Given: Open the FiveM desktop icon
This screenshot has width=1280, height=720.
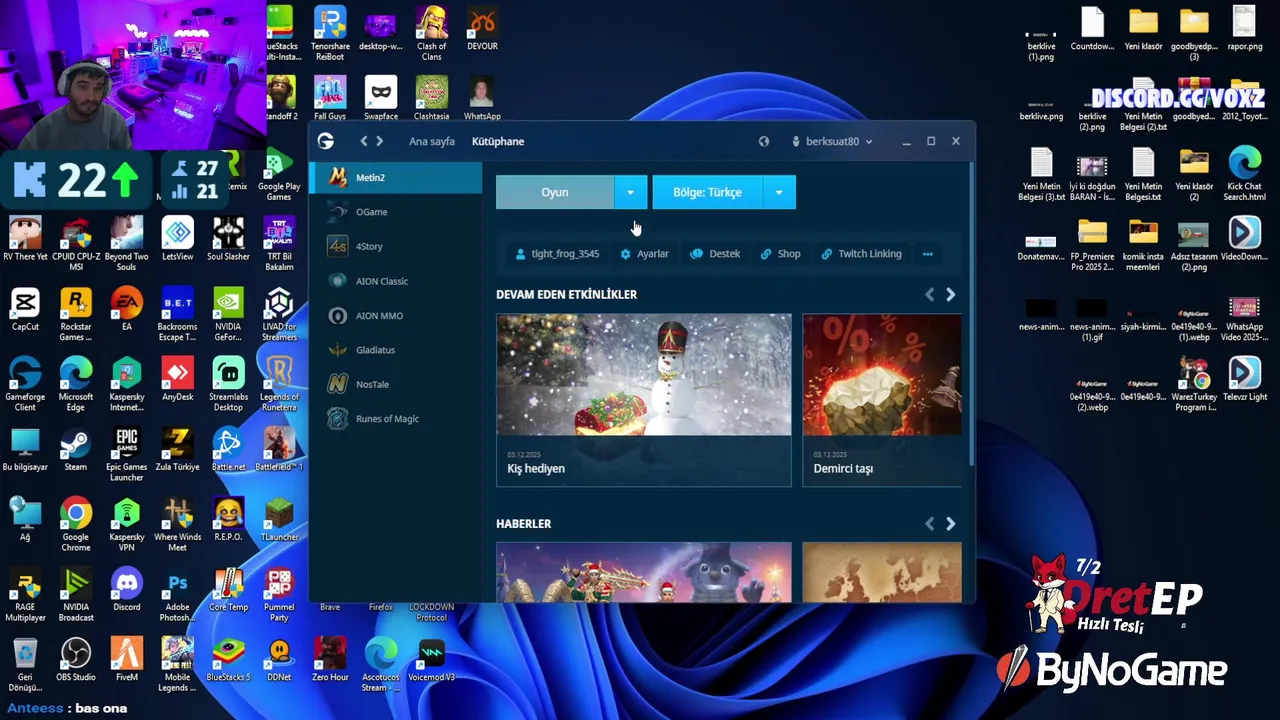Looking at the screenshot, I should 126,659.
